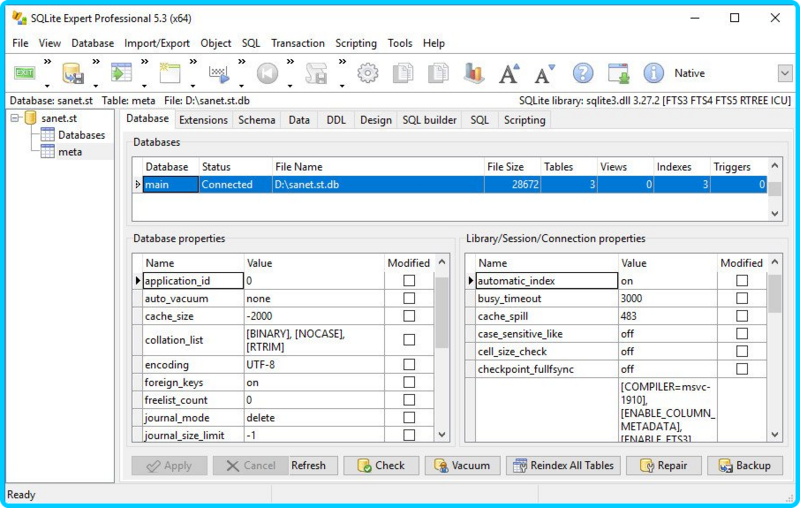Click the new window sparkle toolbar icon

pyautogui.click(x=170, y=73)
